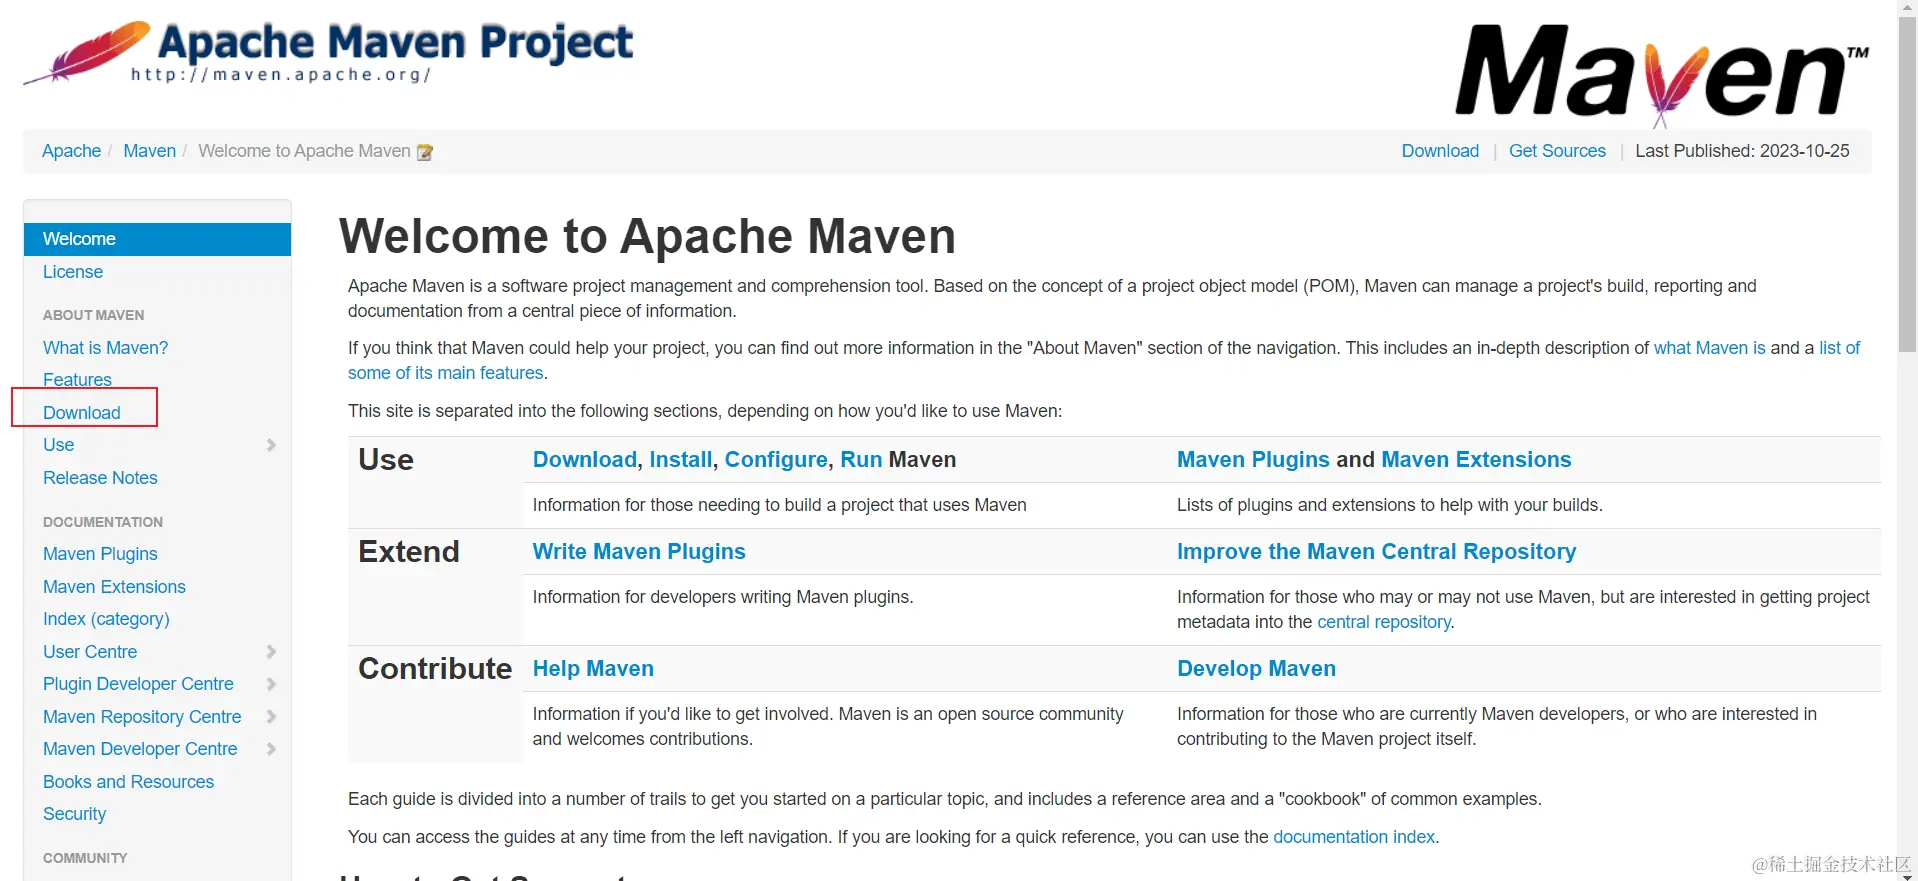The image size is (1918, 881).
Task: Follow the 'what Maven is' link
Action: [x=1709, y=348]
